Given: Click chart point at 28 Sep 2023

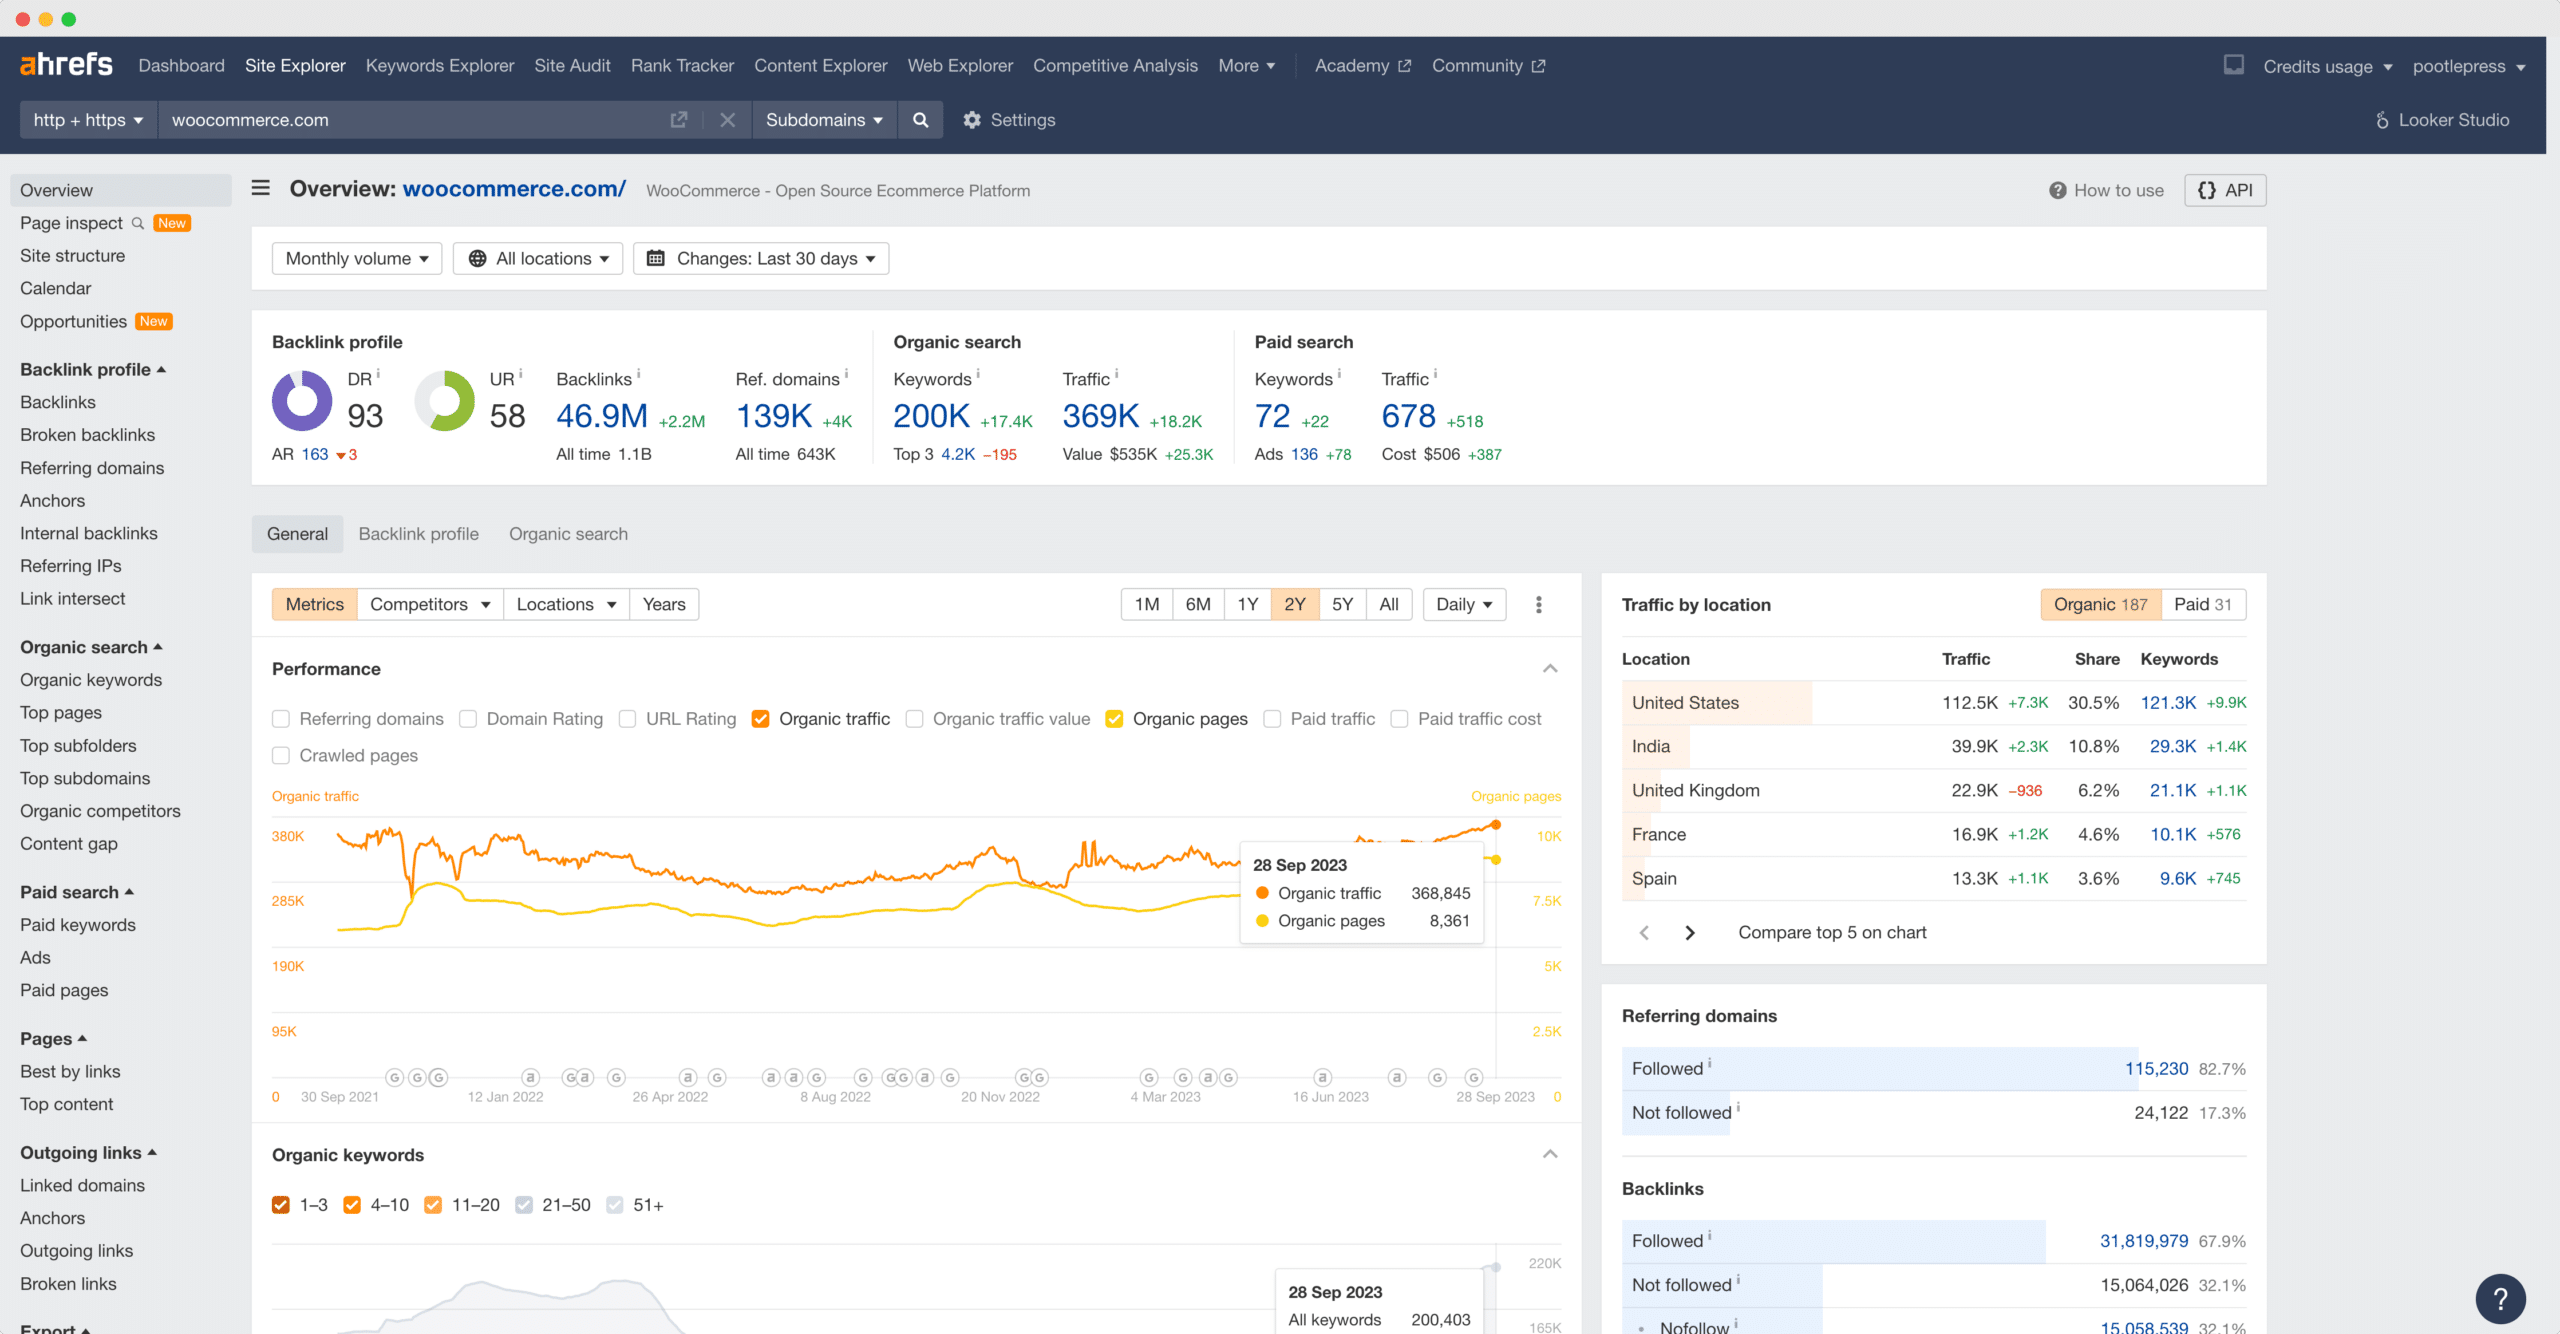Looking at the screenshot, I should [x=1496, y=824].
